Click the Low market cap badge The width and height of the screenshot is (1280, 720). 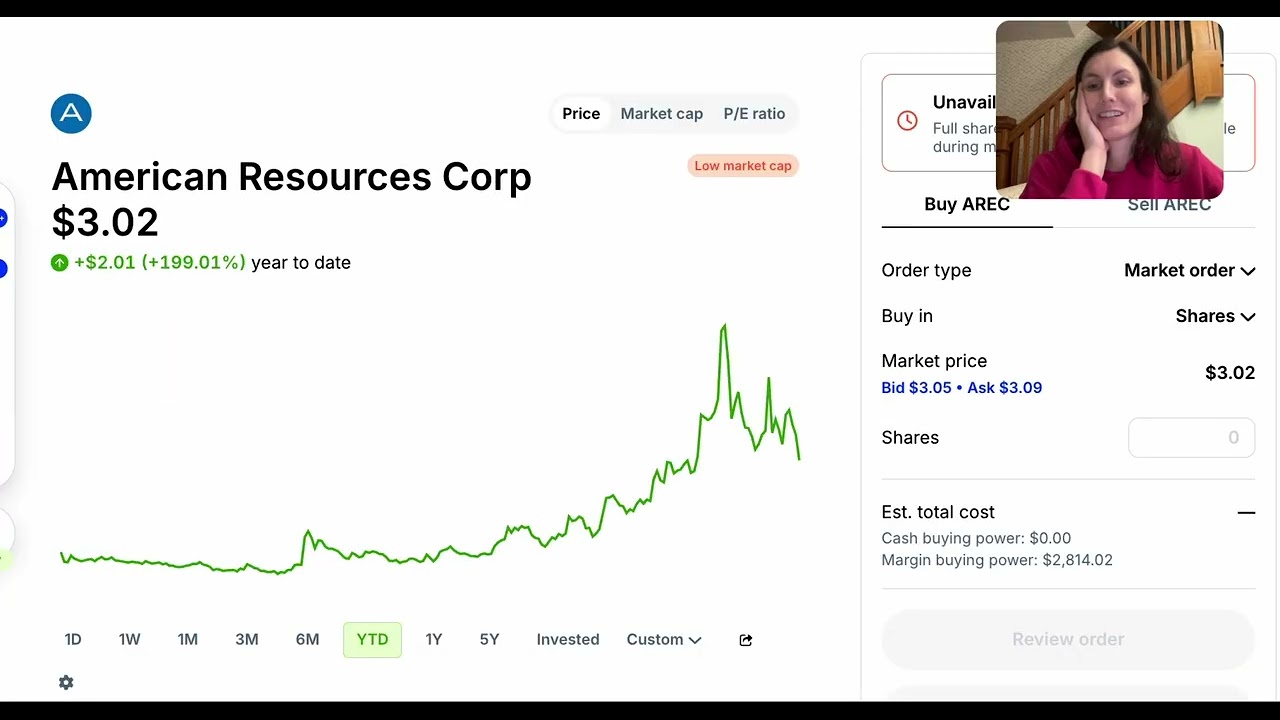[743, 166]
